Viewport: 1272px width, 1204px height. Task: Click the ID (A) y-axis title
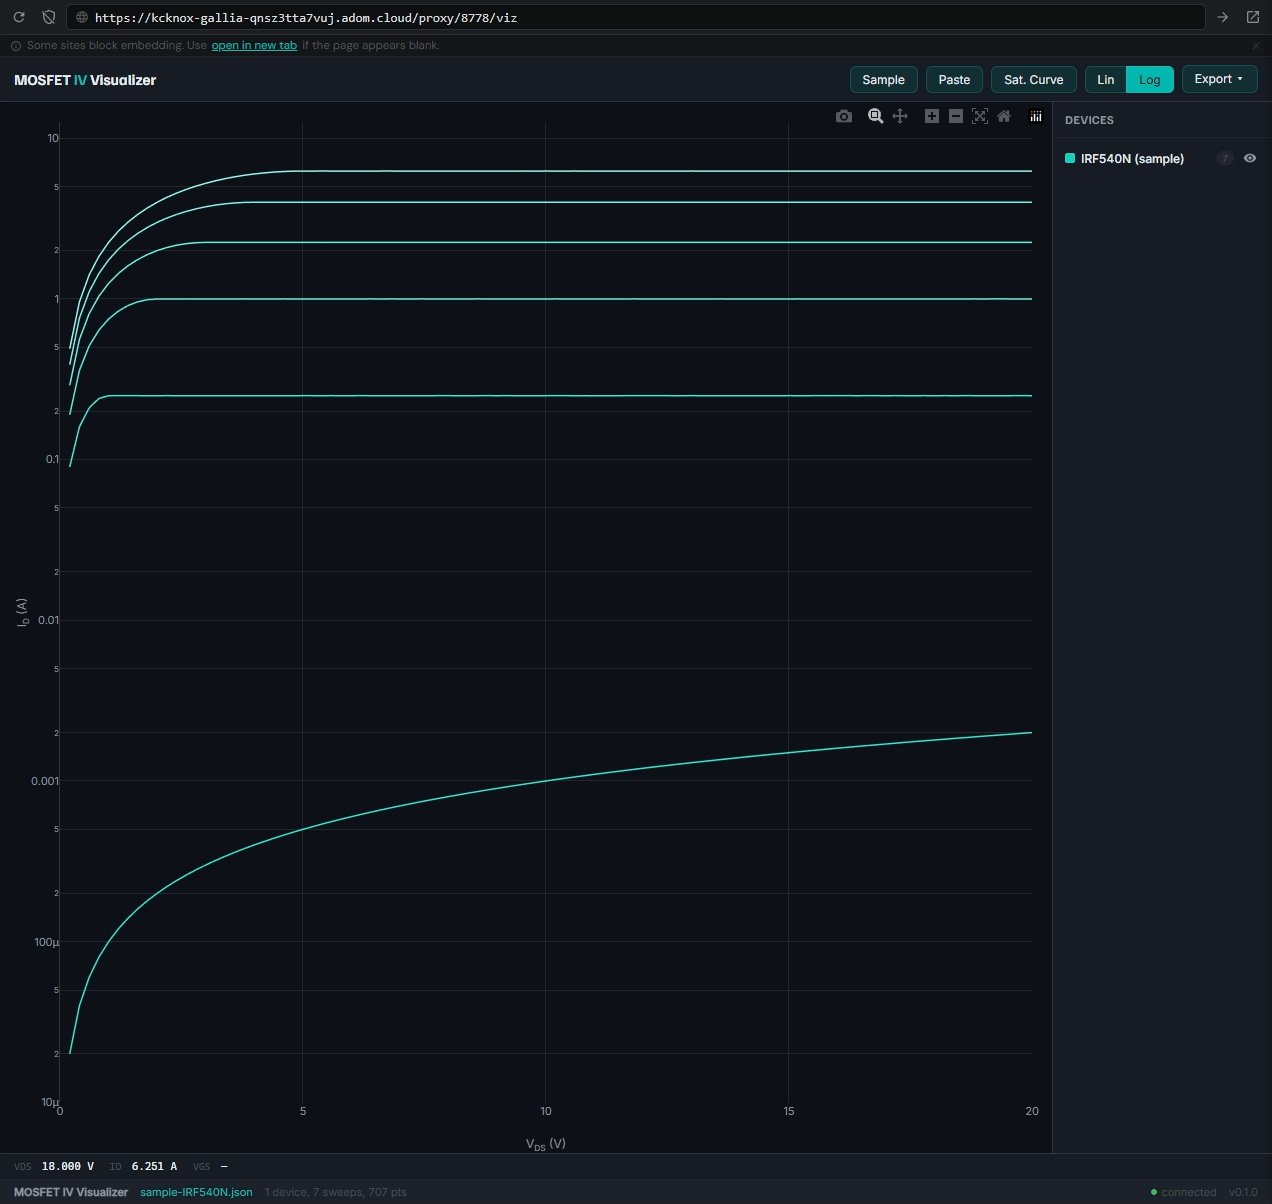pyautogui.click(x=22, y=613)
